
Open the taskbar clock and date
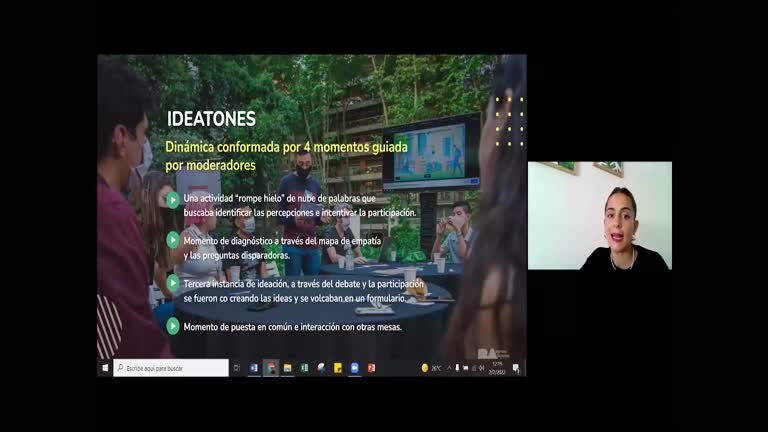498,368
